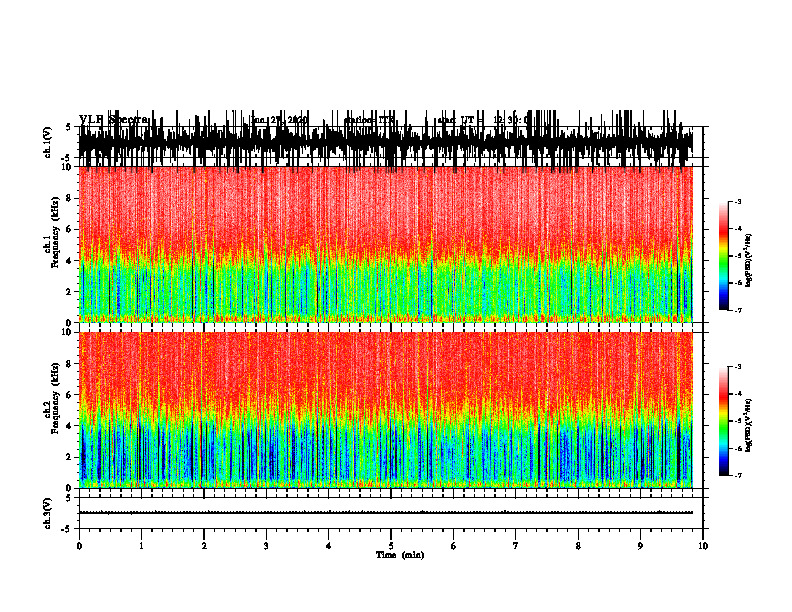Click inside the ch.2 spectrogram panel

pos(386,410)
